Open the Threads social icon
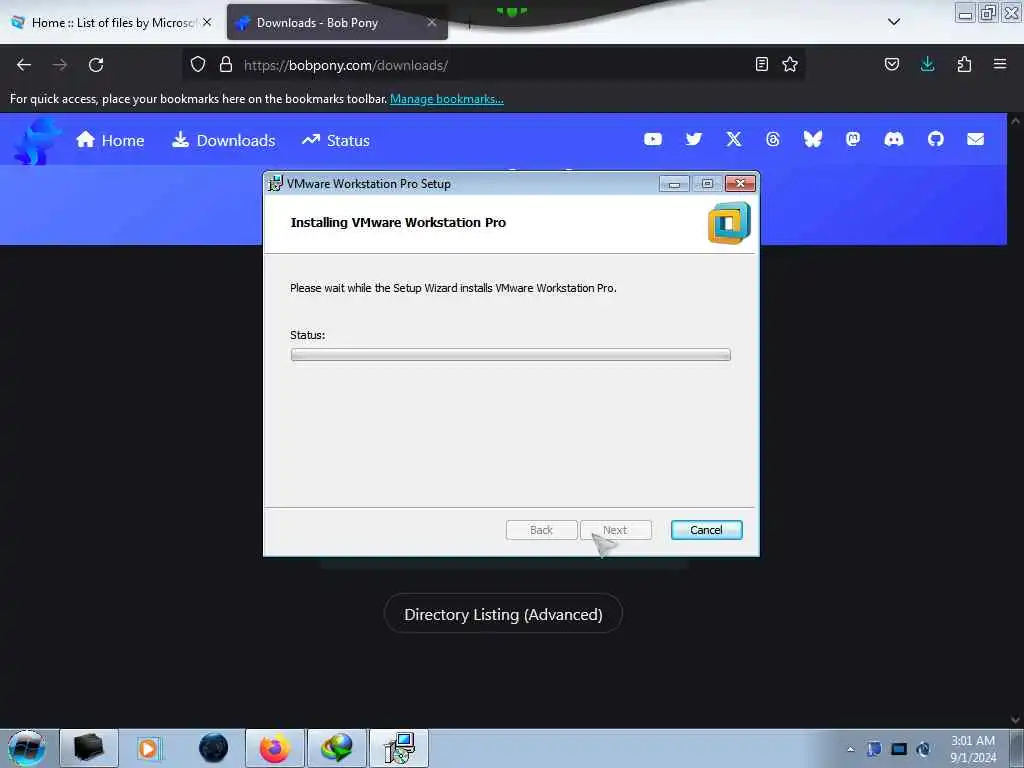 [x=773, y=139]
